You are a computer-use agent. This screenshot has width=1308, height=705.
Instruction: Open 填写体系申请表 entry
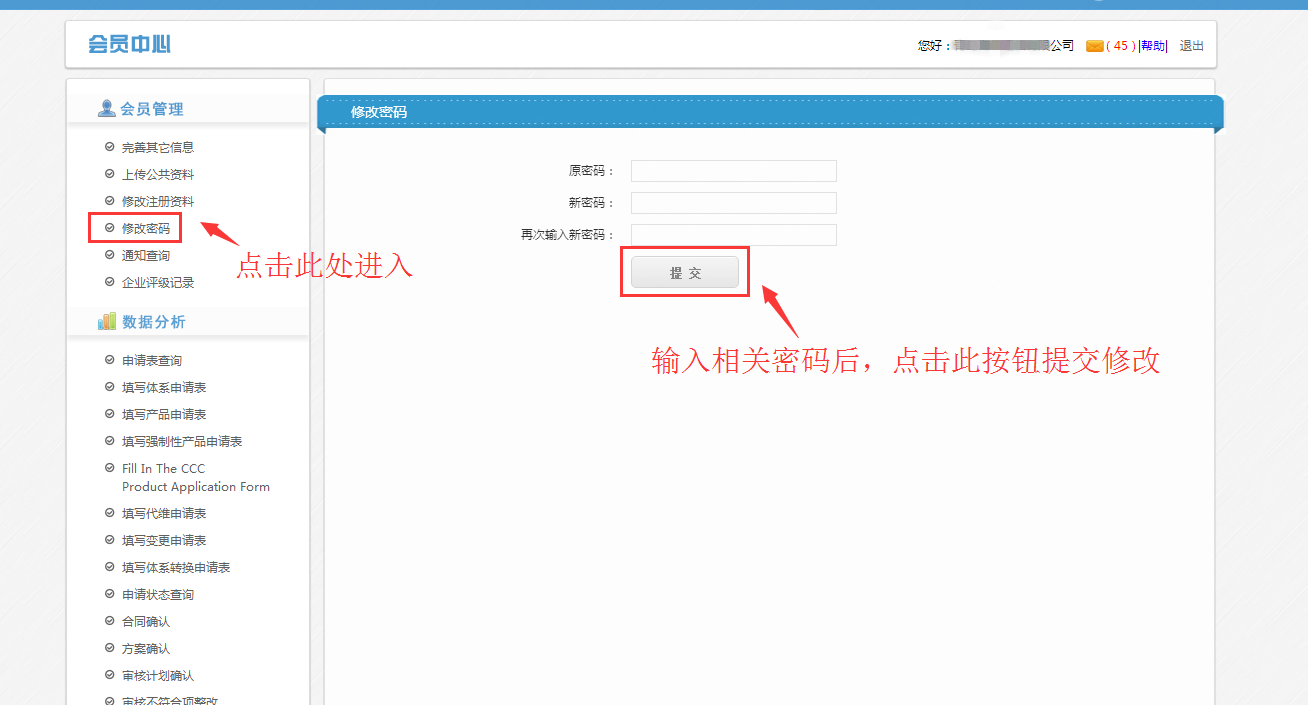(x=164, y=388)
